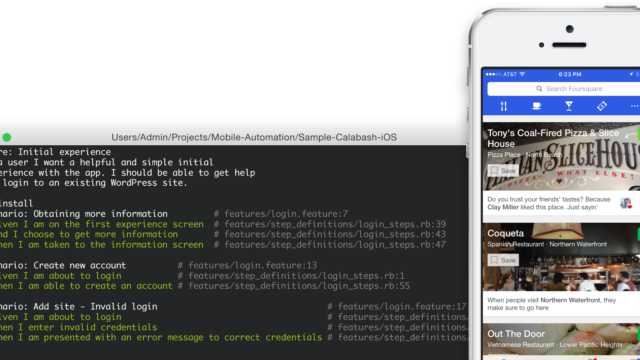Tap the AT&T carrier status text
The width and height of the screenshot is (640, 360).
(510, 74)
